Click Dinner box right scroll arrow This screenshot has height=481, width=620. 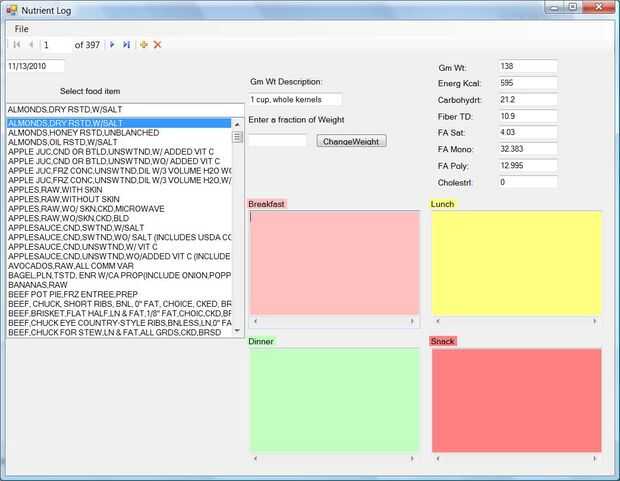click(412, 458)
